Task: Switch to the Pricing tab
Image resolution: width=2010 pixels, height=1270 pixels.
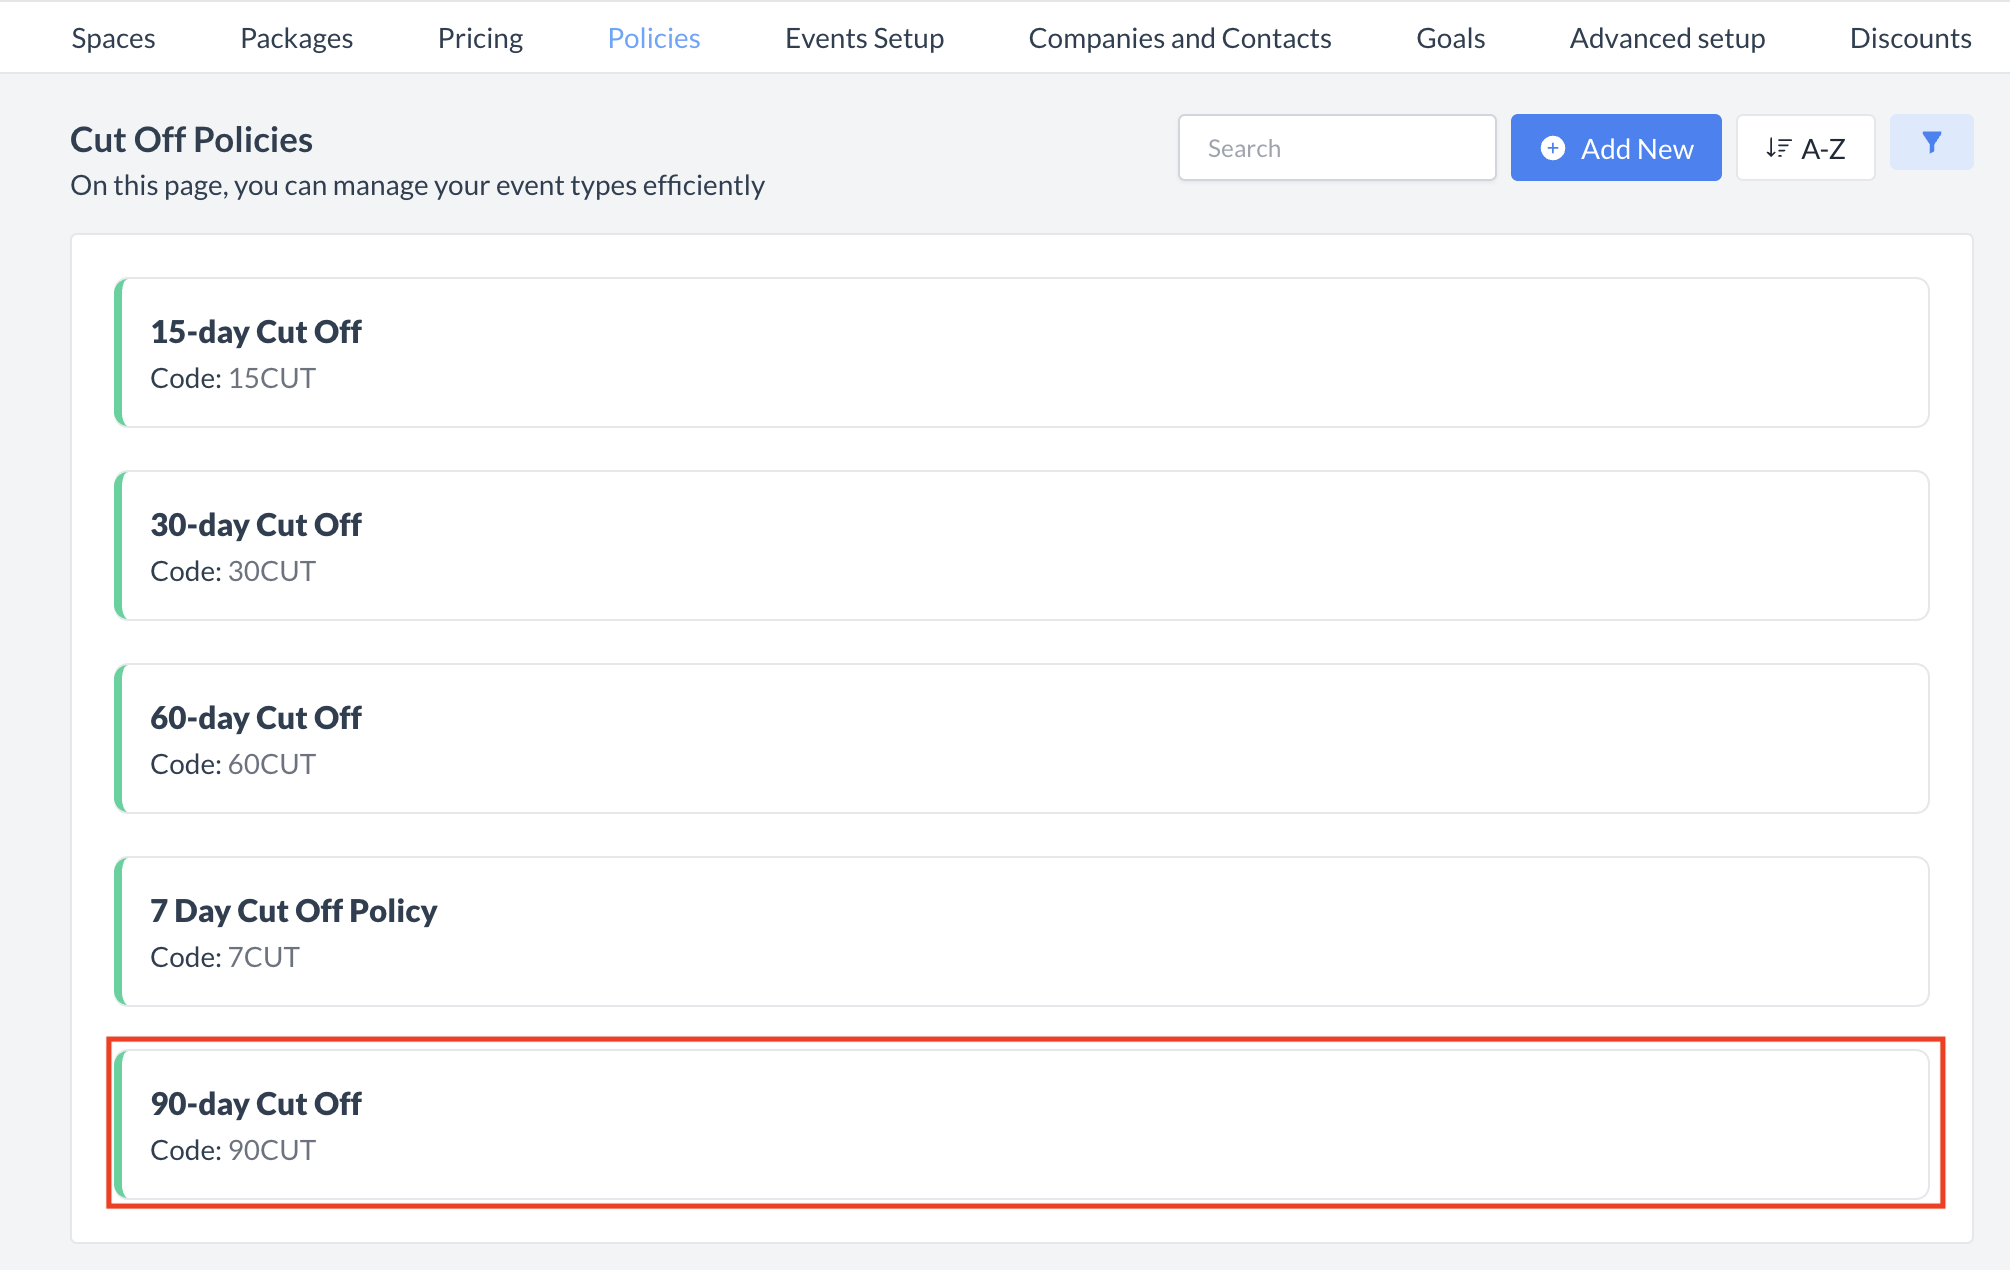Action: [480, 37]
